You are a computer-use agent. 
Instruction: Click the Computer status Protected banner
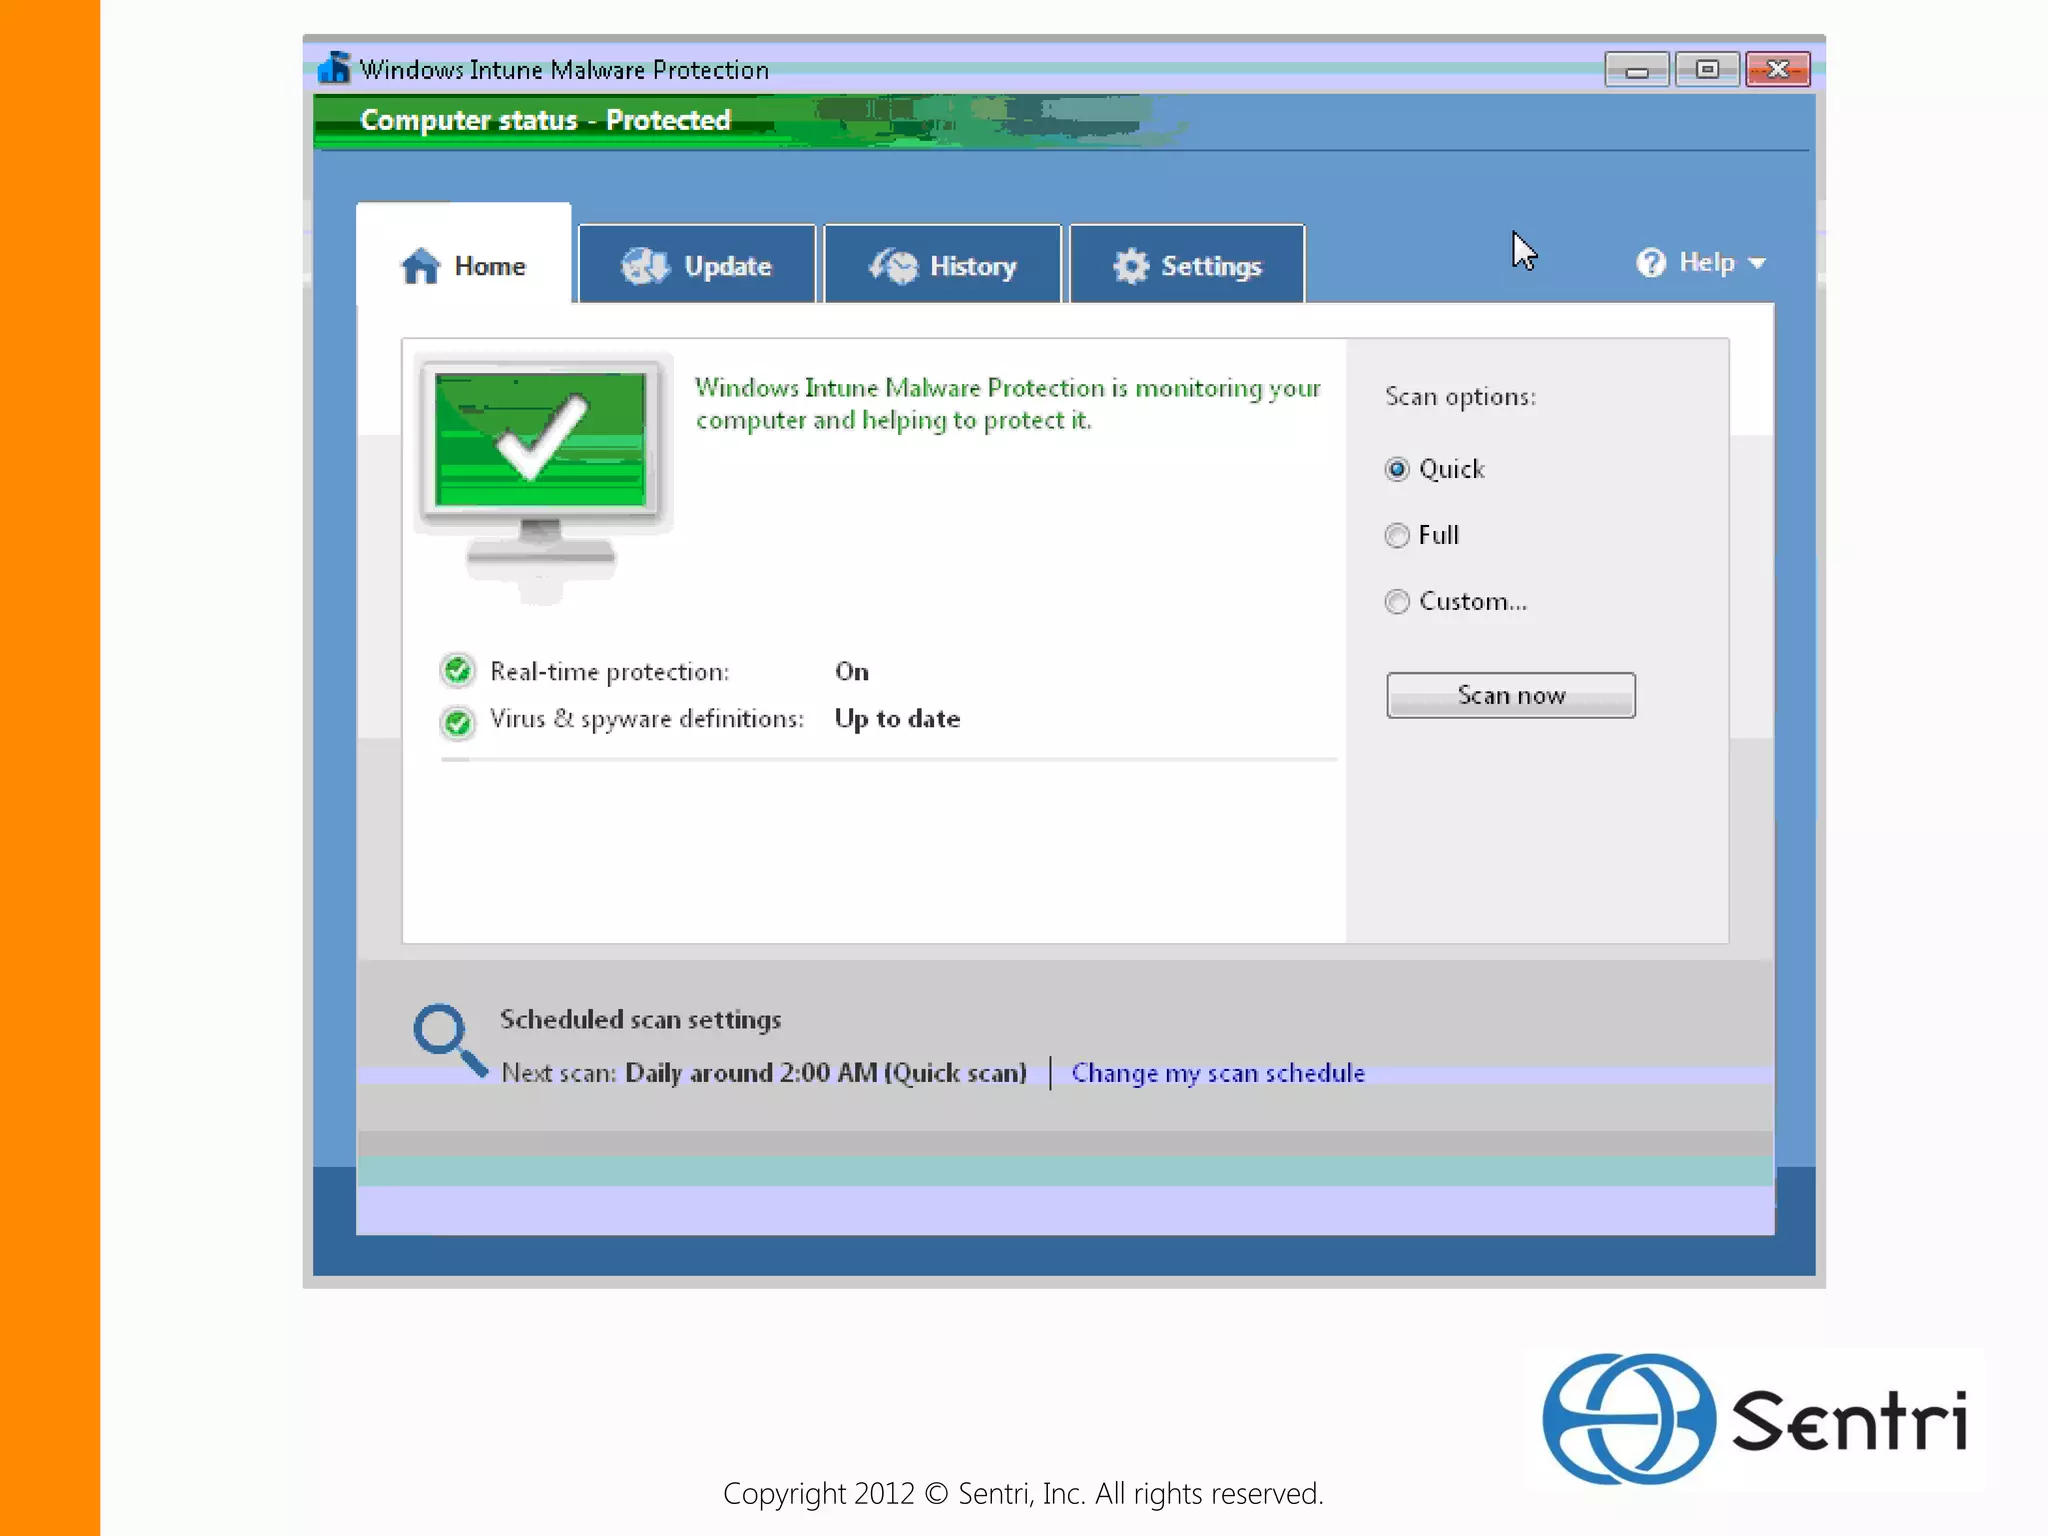(x=546, y=120)
